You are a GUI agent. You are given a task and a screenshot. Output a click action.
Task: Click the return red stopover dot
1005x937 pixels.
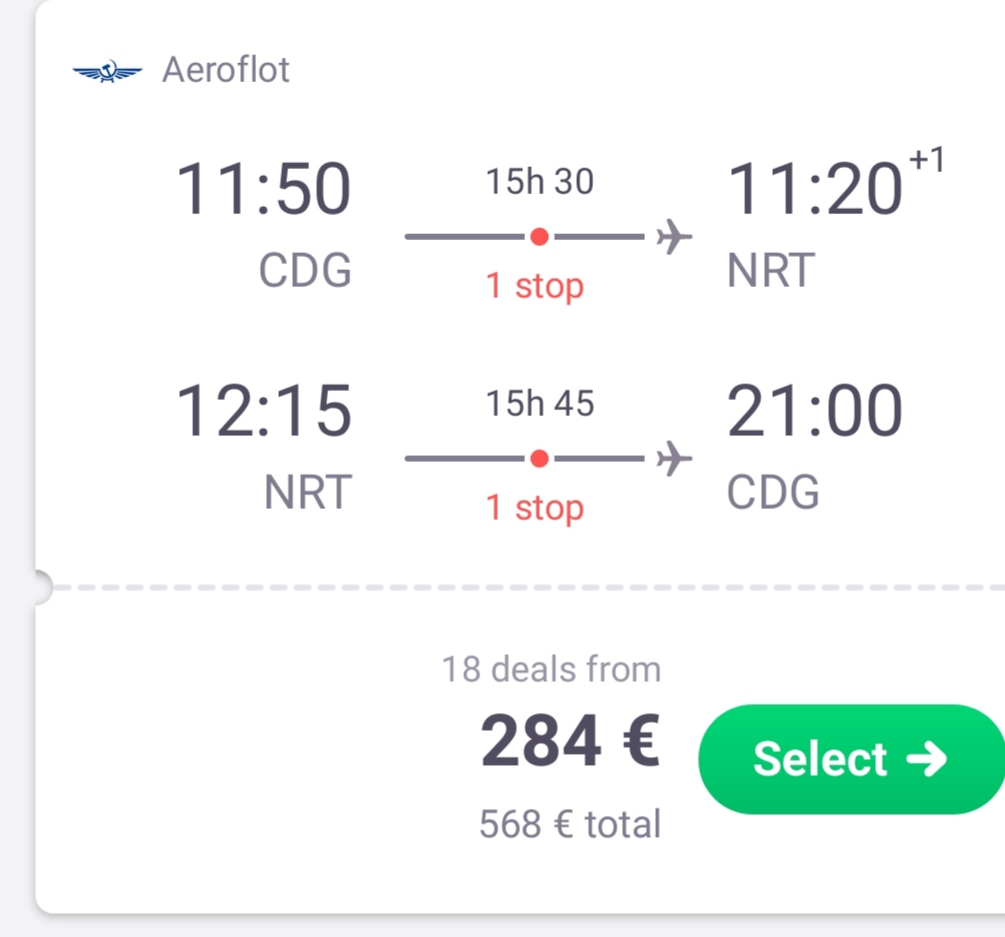[540, 458]
